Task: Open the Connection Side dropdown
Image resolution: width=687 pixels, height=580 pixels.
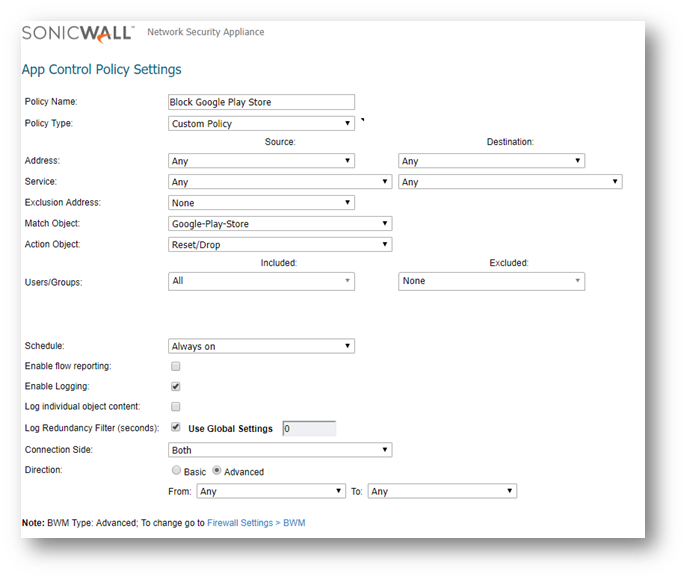Action: coord(280,450)
